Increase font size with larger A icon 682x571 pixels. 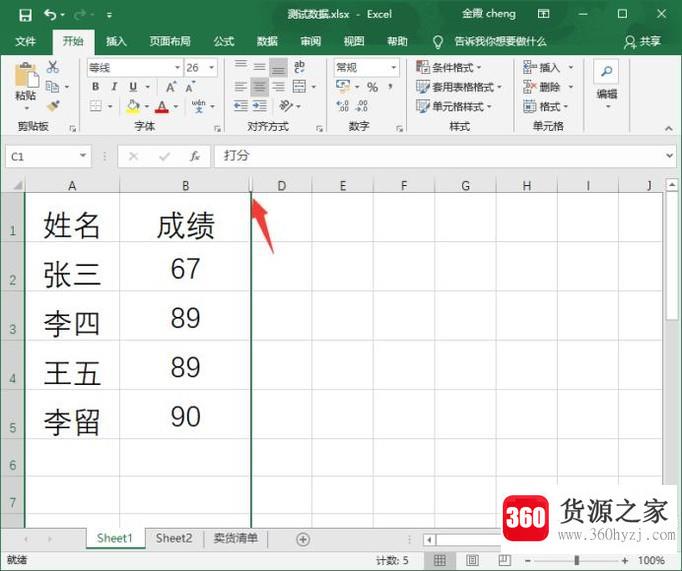coord(171,87)
